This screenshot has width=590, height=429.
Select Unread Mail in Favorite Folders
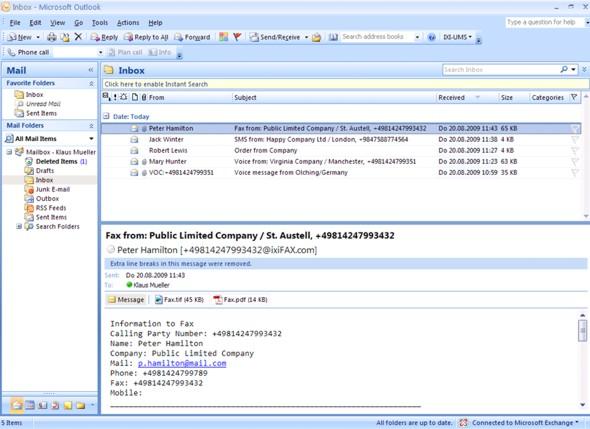43,104
